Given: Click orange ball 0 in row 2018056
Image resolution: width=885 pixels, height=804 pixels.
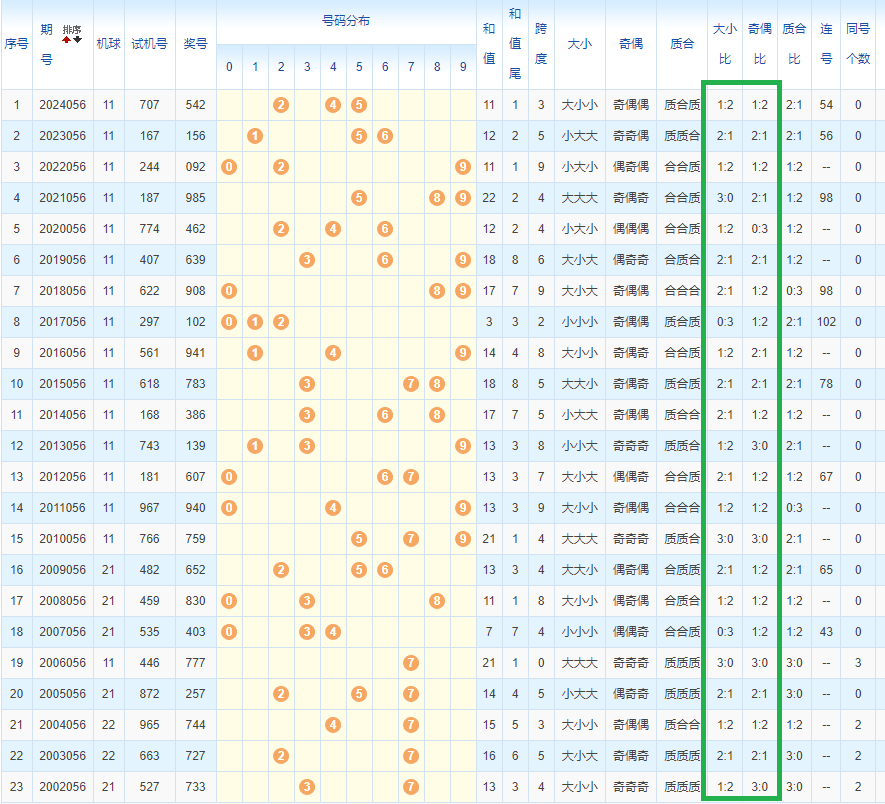Looking at the screenshot, I should pos(229,291).
